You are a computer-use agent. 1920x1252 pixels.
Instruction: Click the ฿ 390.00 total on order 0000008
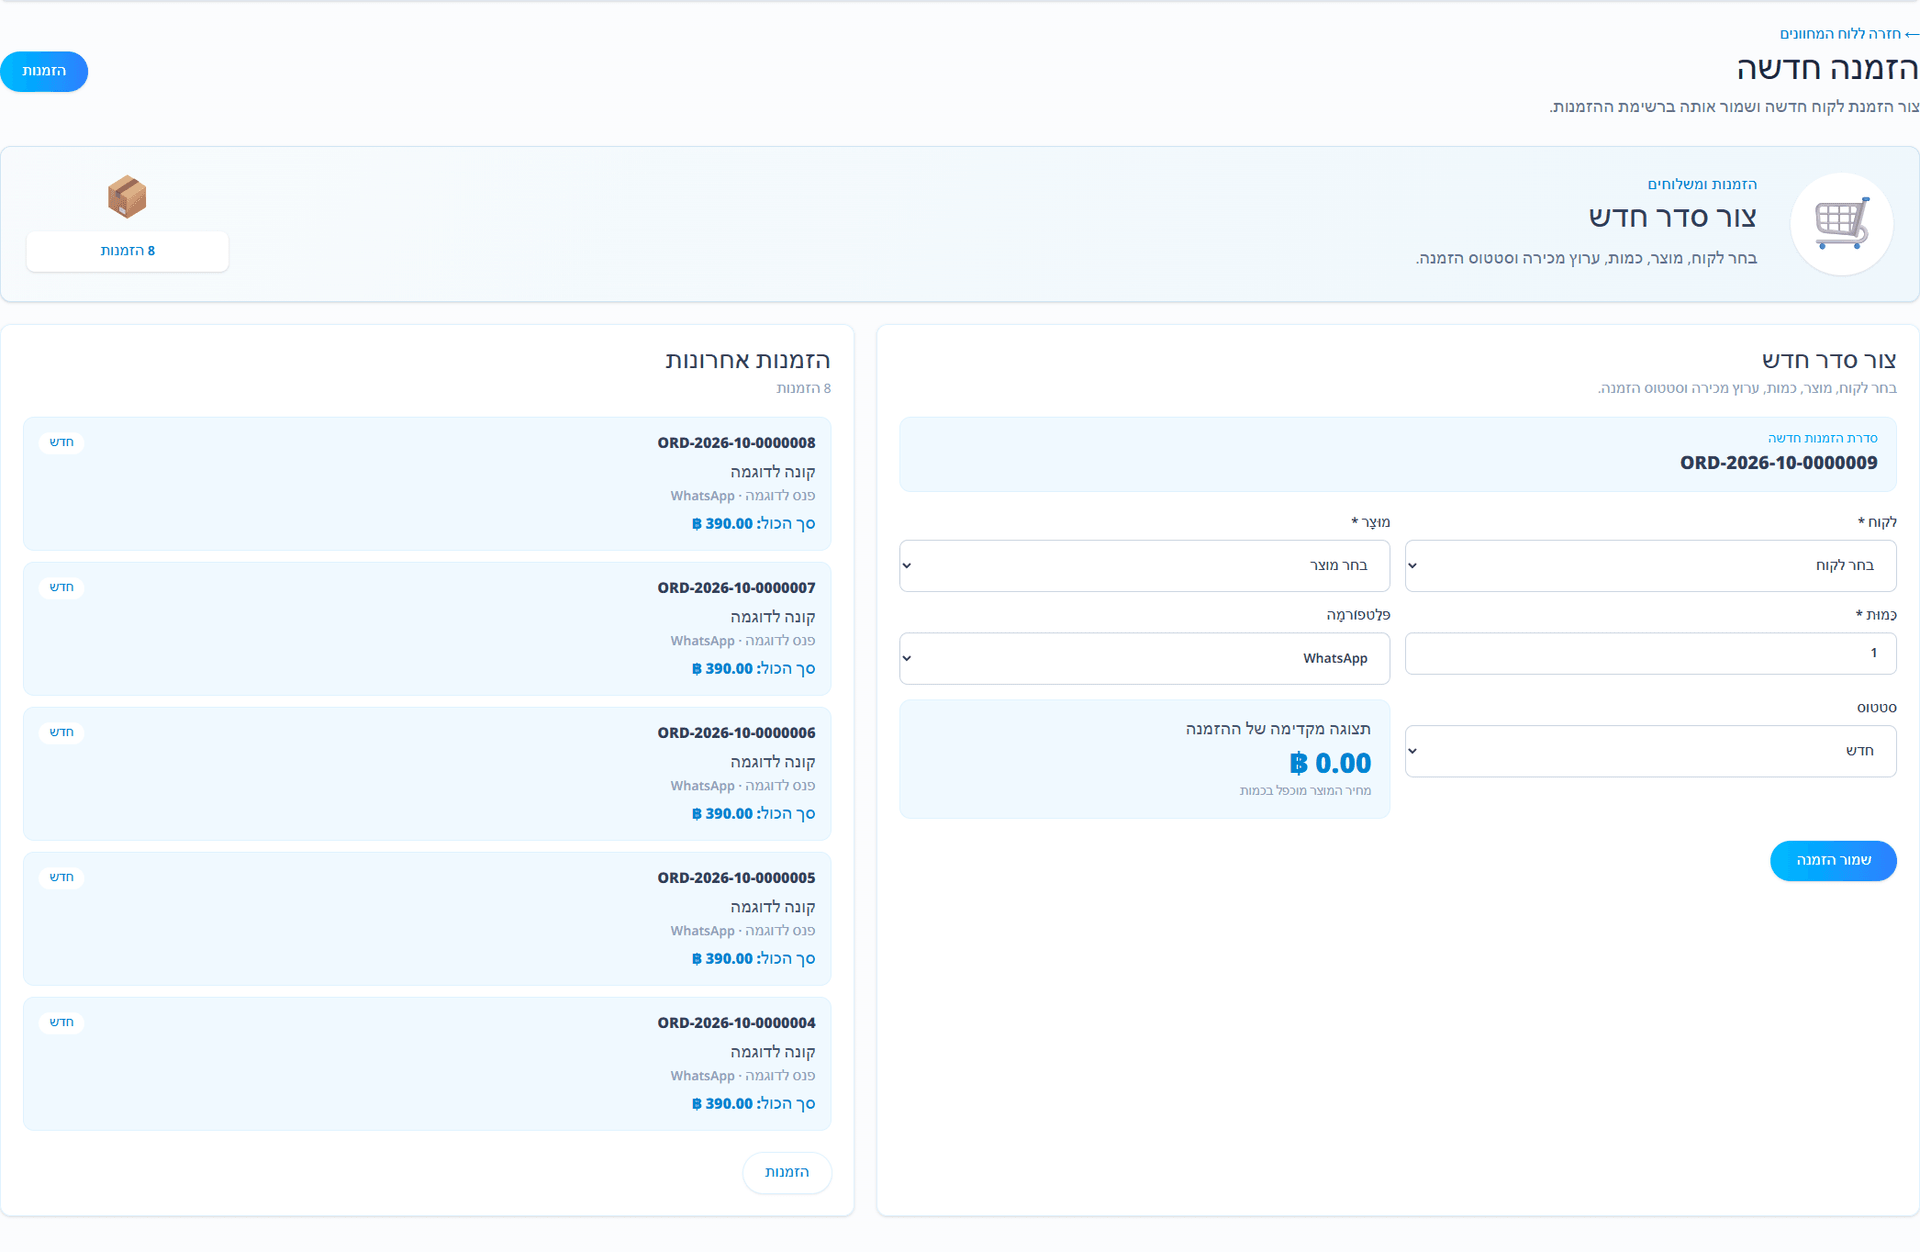[x=722, y=524]
